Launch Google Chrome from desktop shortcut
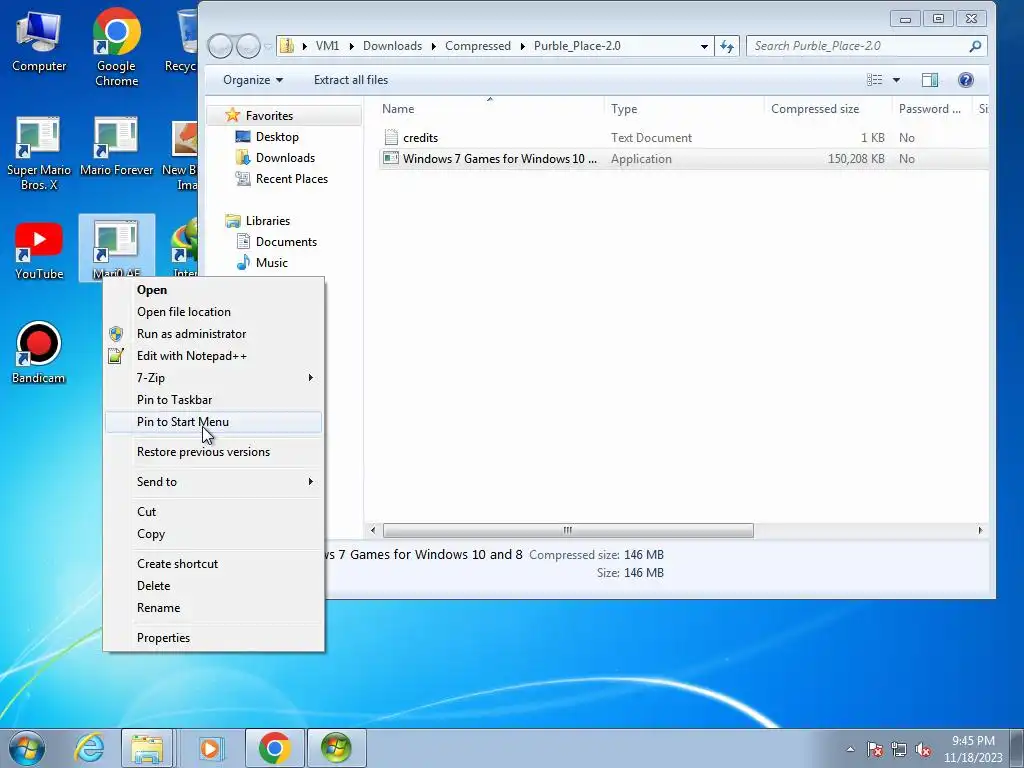The height and width of the screenshot is (768, 1024). pos(116,47)
